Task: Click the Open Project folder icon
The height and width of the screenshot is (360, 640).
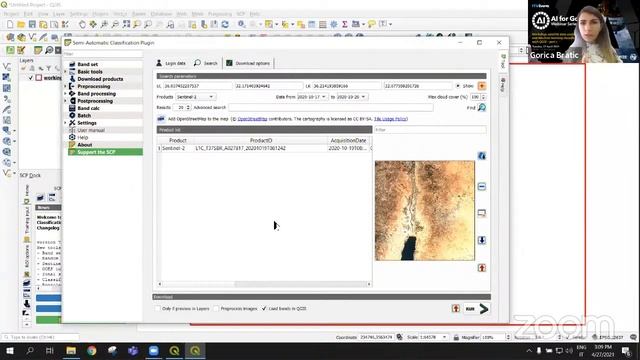Action: pos(21,24)
